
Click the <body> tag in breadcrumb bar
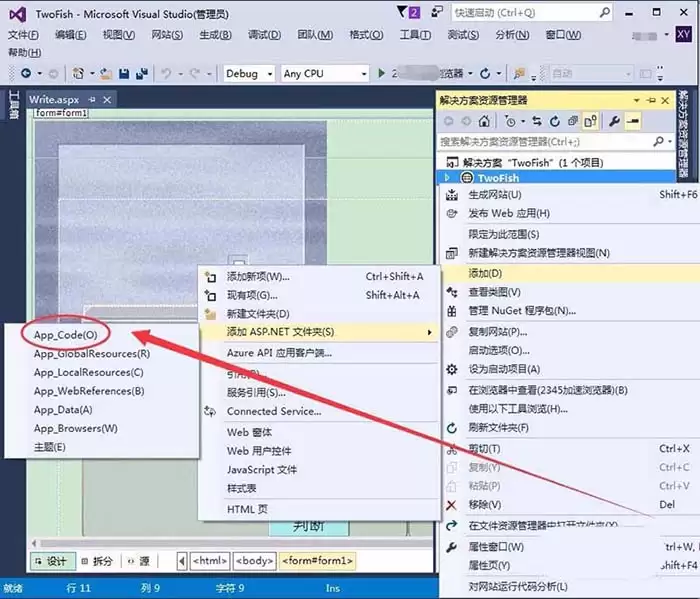pos(255,561)
